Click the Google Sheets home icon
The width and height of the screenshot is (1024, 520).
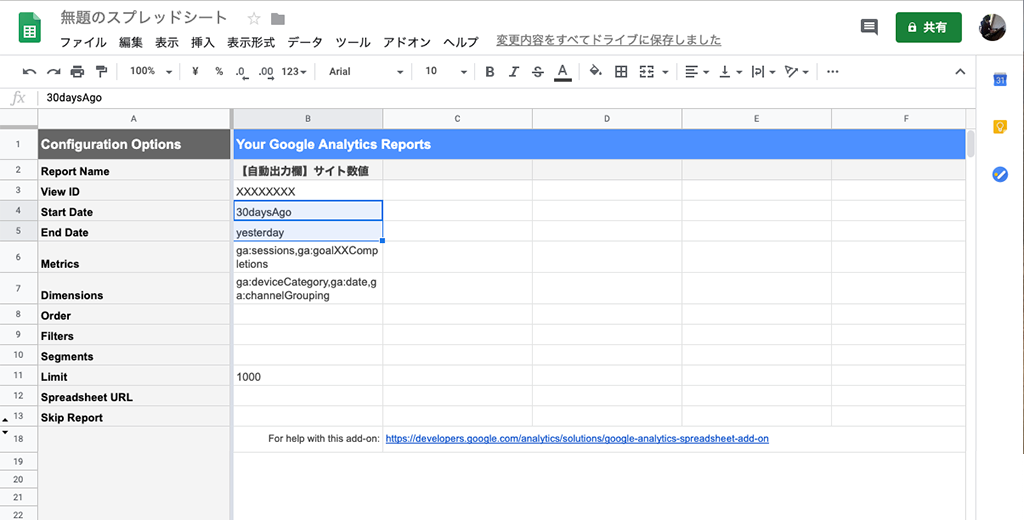[29, 29]
